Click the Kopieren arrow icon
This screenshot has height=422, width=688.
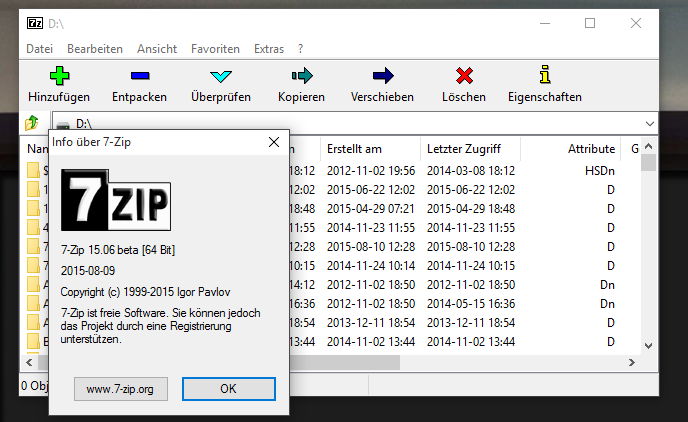pyautogui.click(x=302, y=75)
